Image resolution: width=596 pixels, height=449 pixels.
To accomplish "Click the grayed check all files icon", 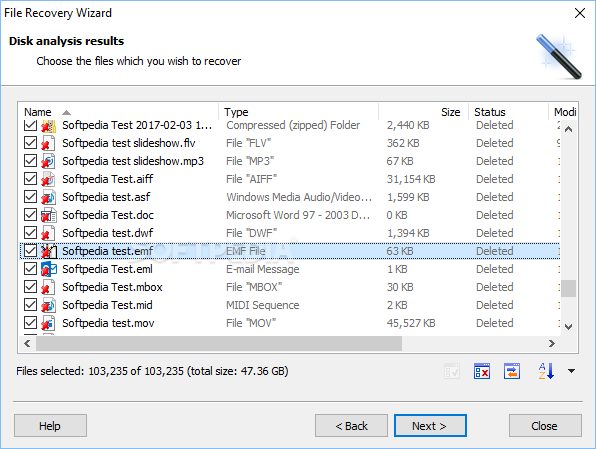I will 452,371.
